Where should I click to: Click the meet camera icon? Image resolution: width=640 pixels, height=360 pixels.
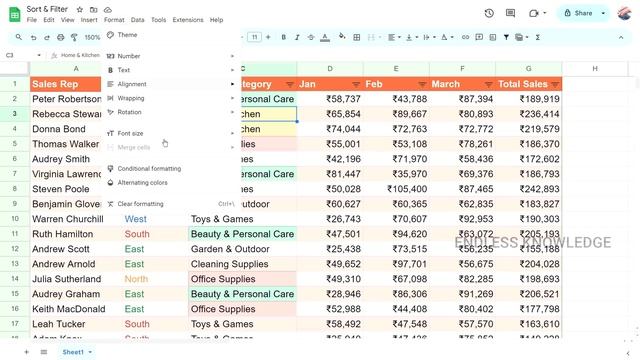click(534, 13)
